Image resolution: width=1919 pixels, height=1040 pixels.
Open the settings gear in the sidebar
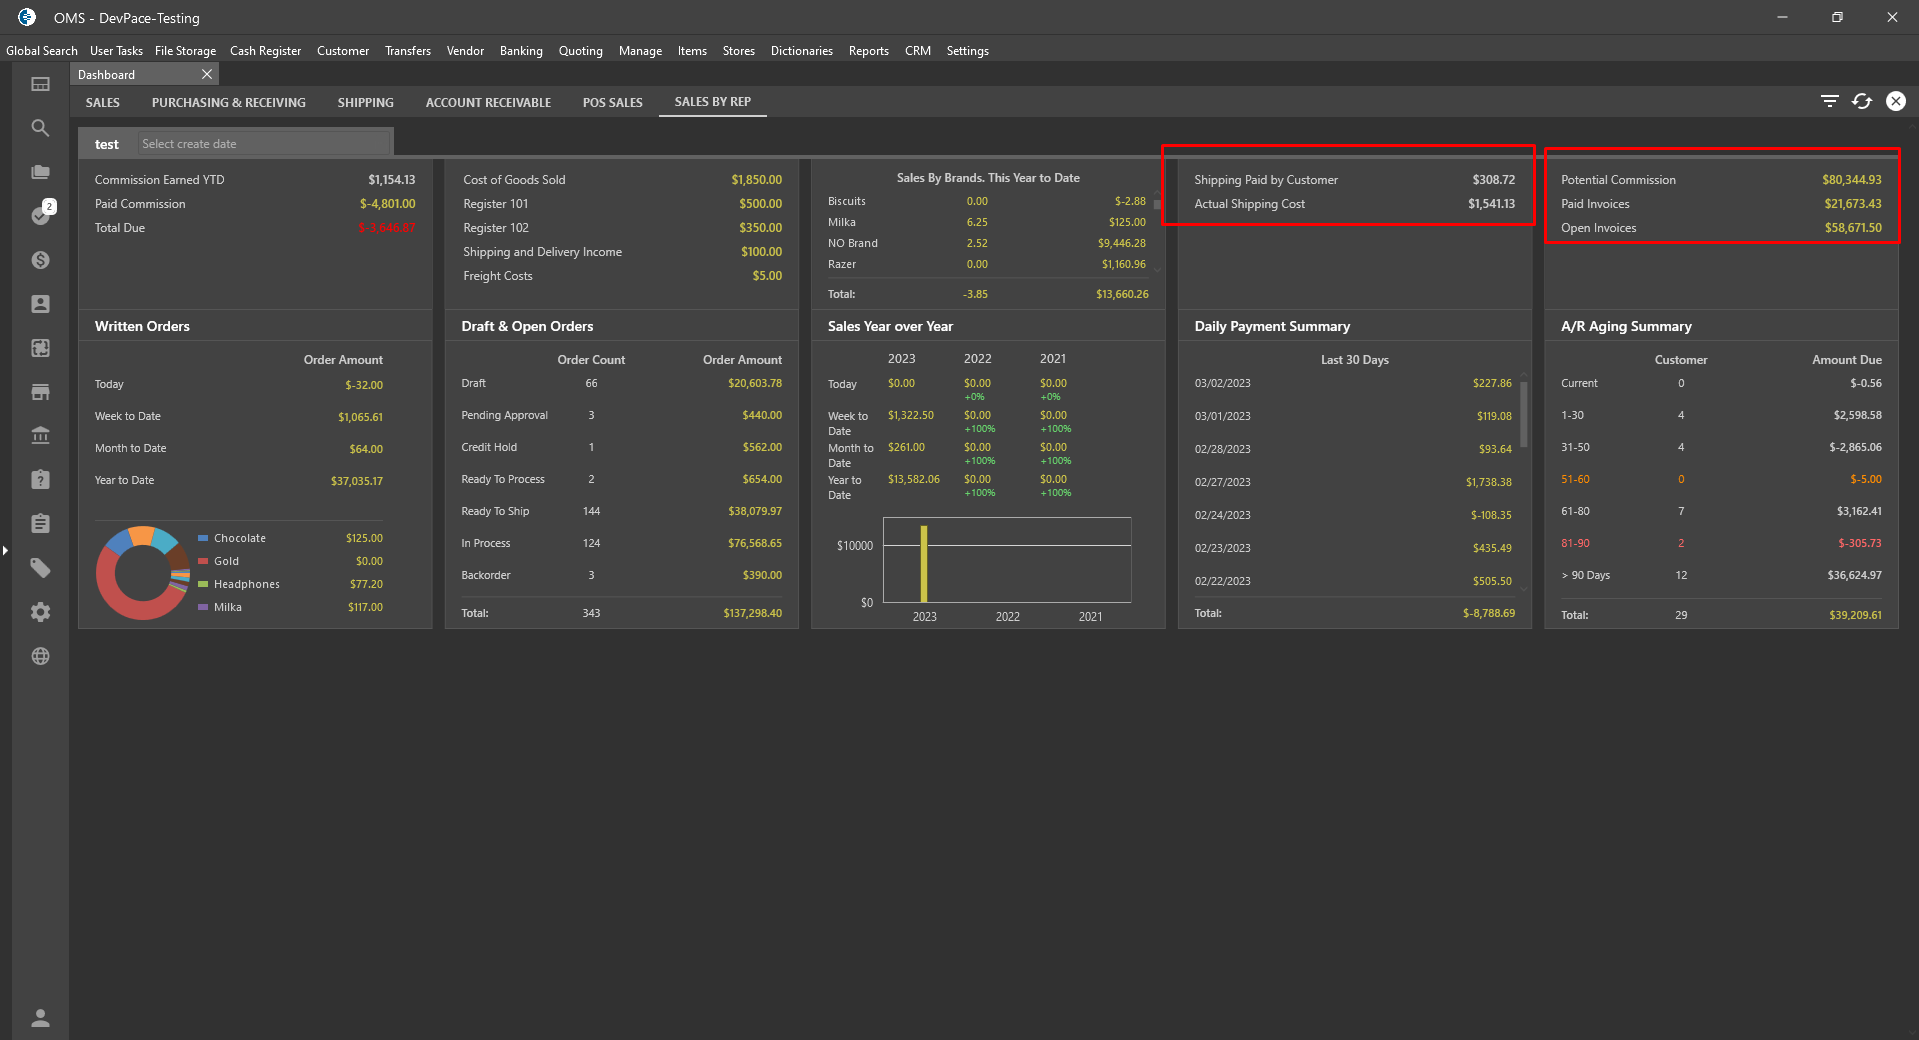pyautogui.click(x=40, y=612)
